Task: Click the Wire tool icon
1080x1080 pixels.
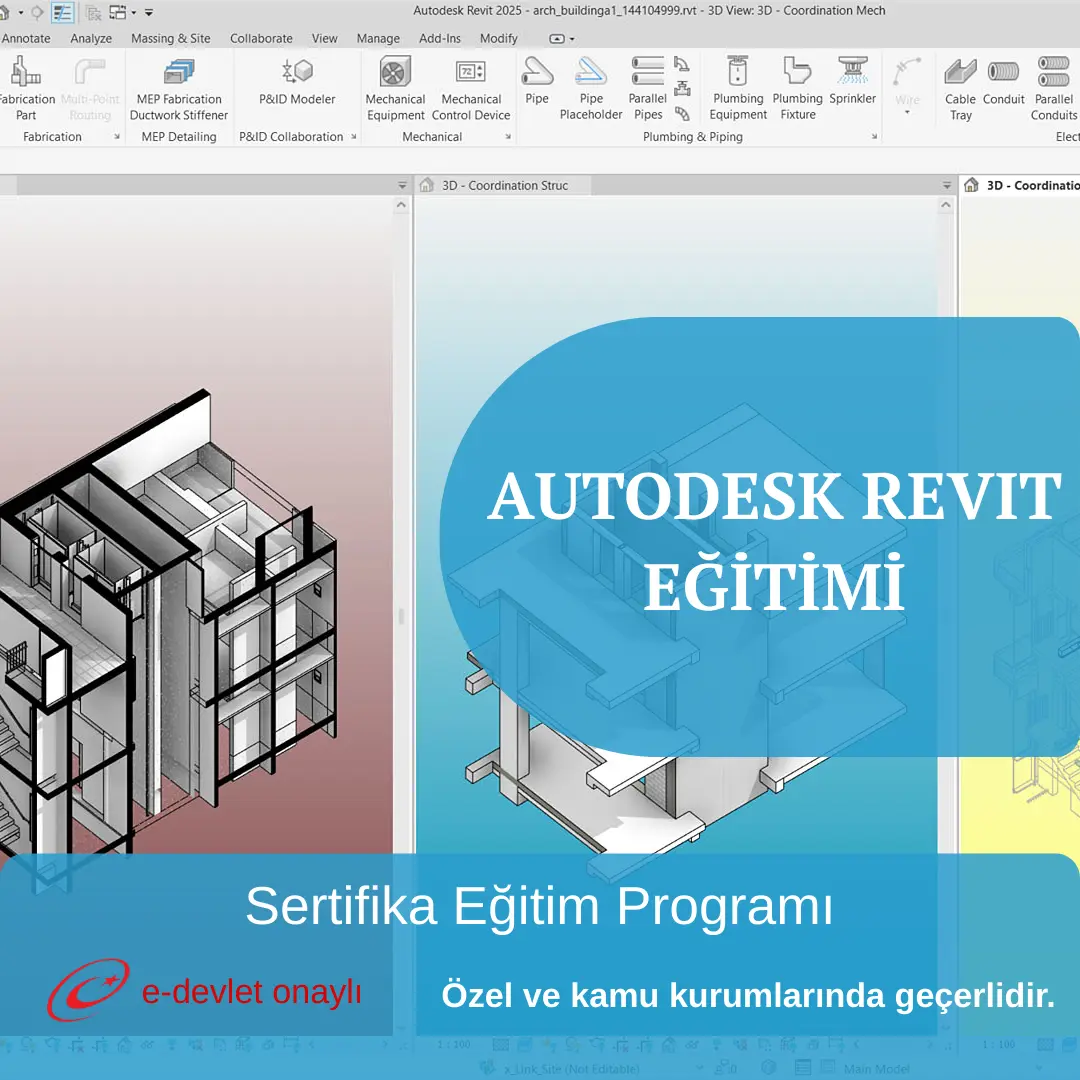Action: click(907, 72)
